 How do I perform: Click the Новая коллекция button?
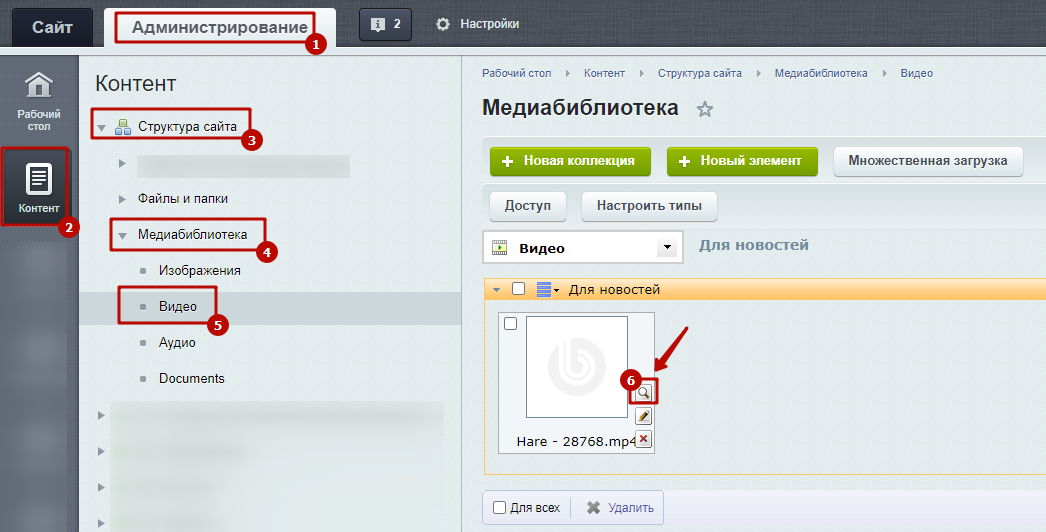pyautogui.click(x=569, y=161)
